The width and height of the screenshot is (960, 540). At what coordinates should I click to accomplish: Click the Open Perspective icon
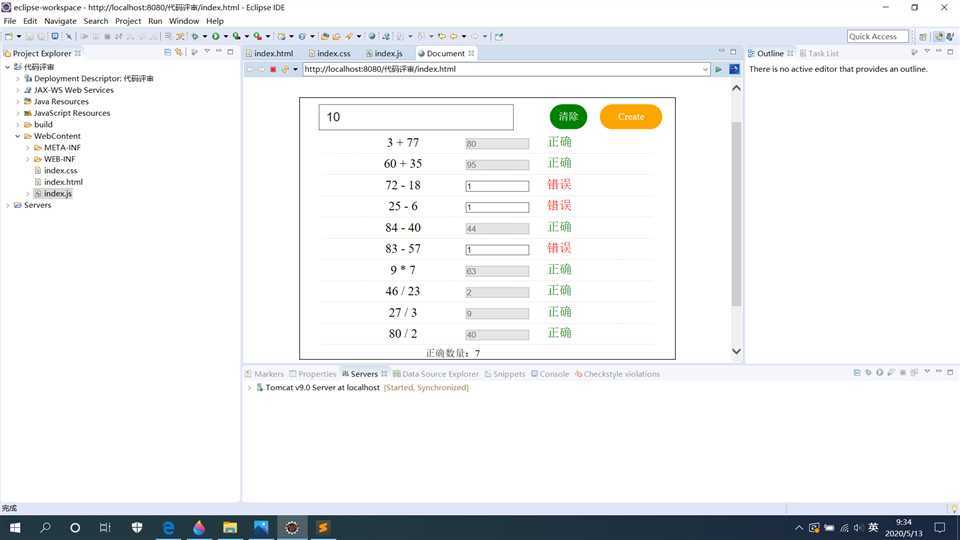(x=923, y=37)
